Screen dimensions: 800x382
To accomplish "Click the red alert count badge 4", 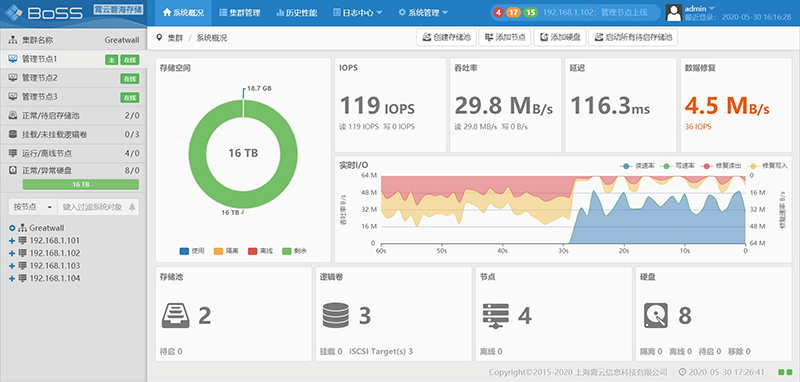I will click(498, 12).
